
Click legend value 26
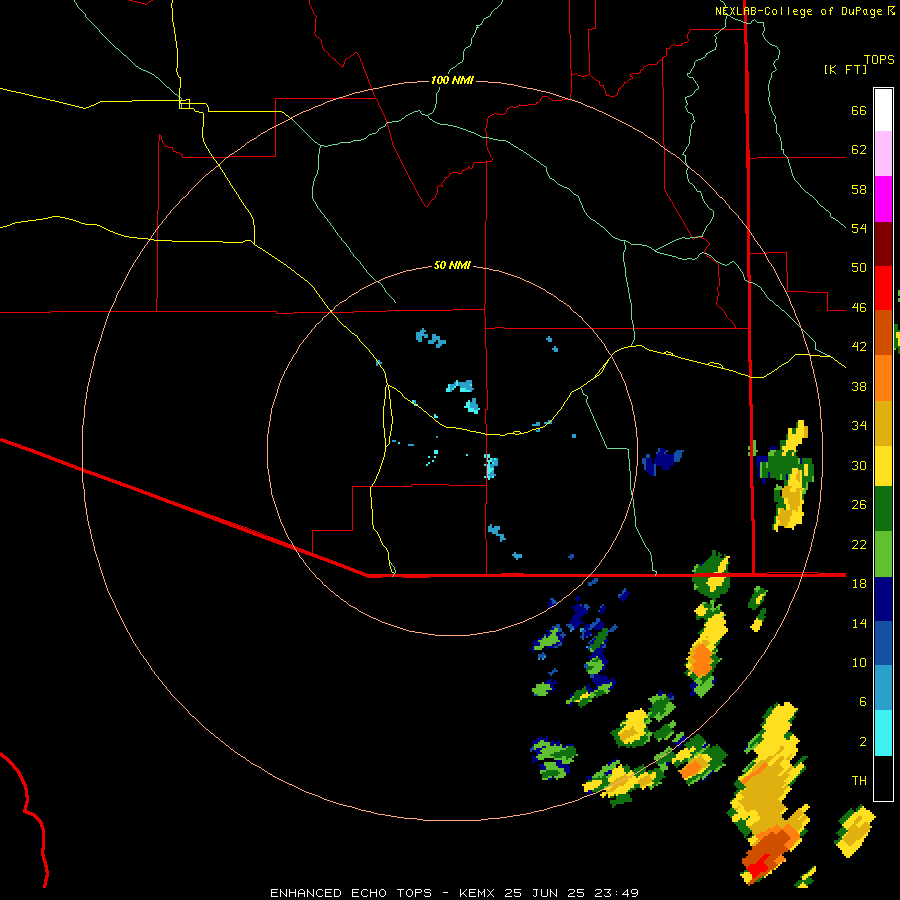coord(859,505)
